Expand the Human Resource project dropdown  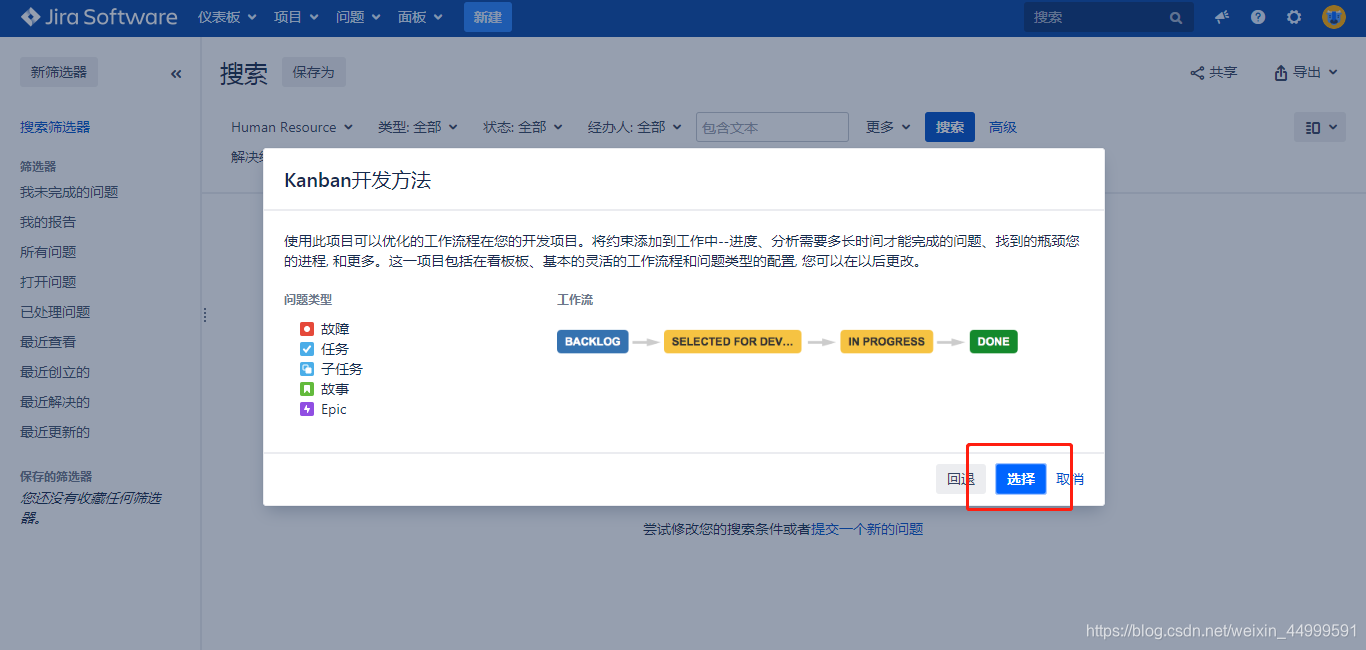(291, 127)
